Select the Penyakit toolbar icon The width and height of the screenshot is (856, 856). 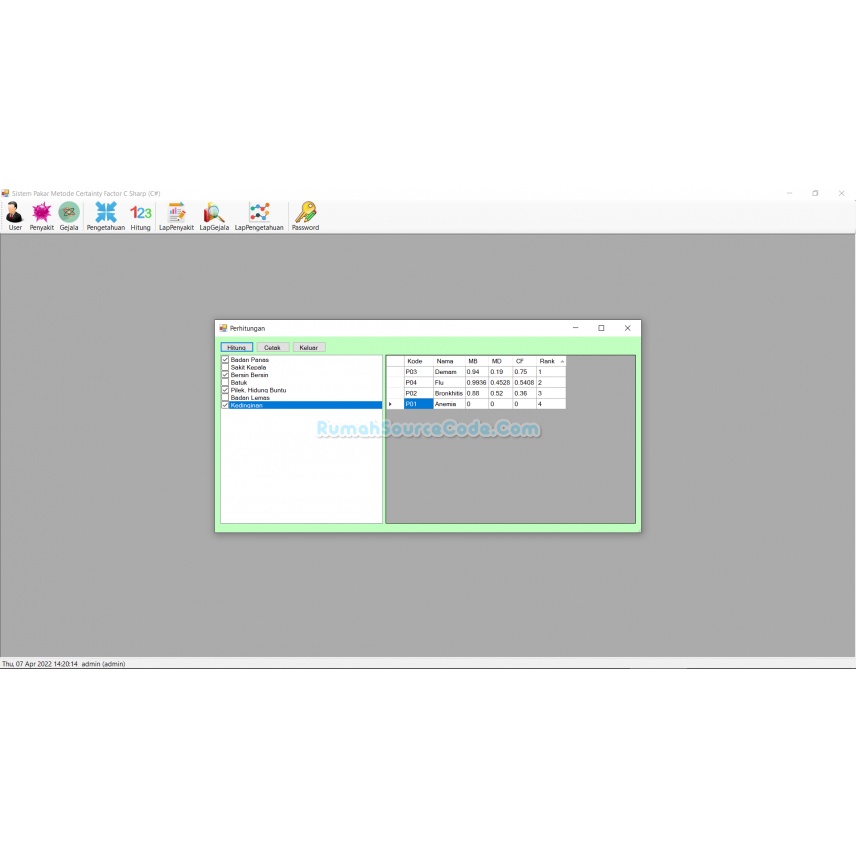click(x=41, y=215)
